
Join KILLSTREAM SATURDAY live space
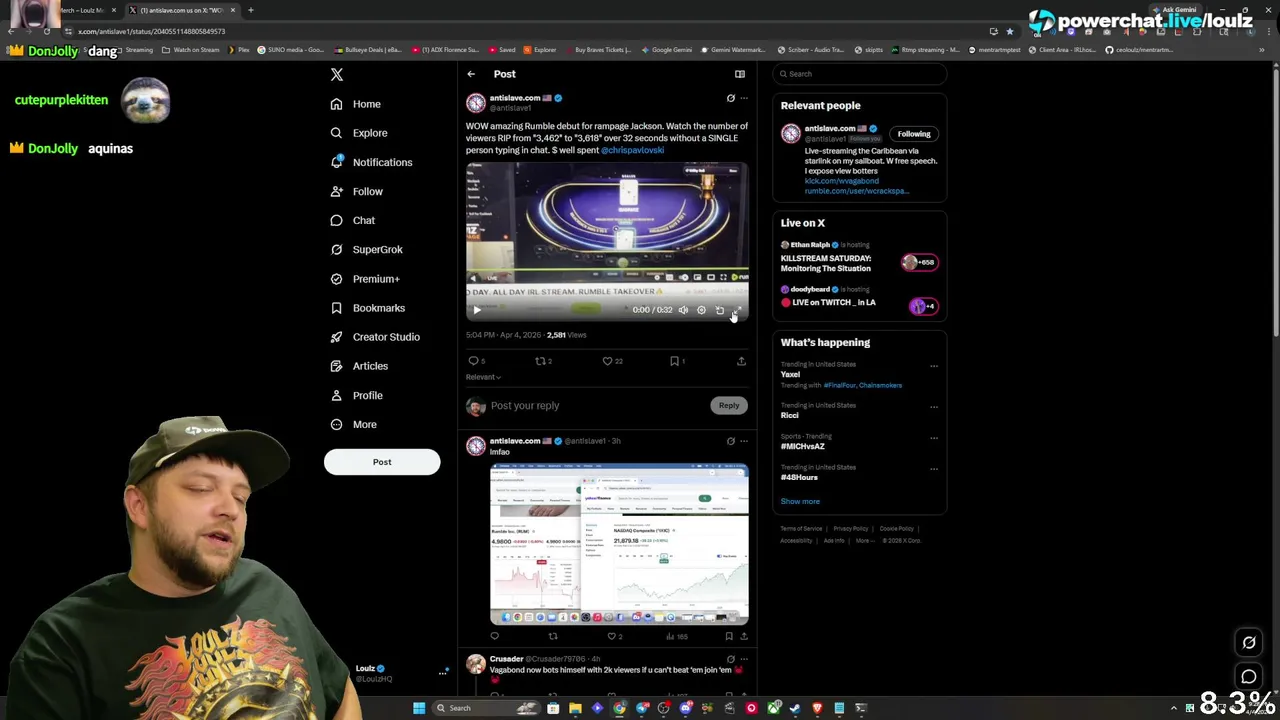pos(859,257)
